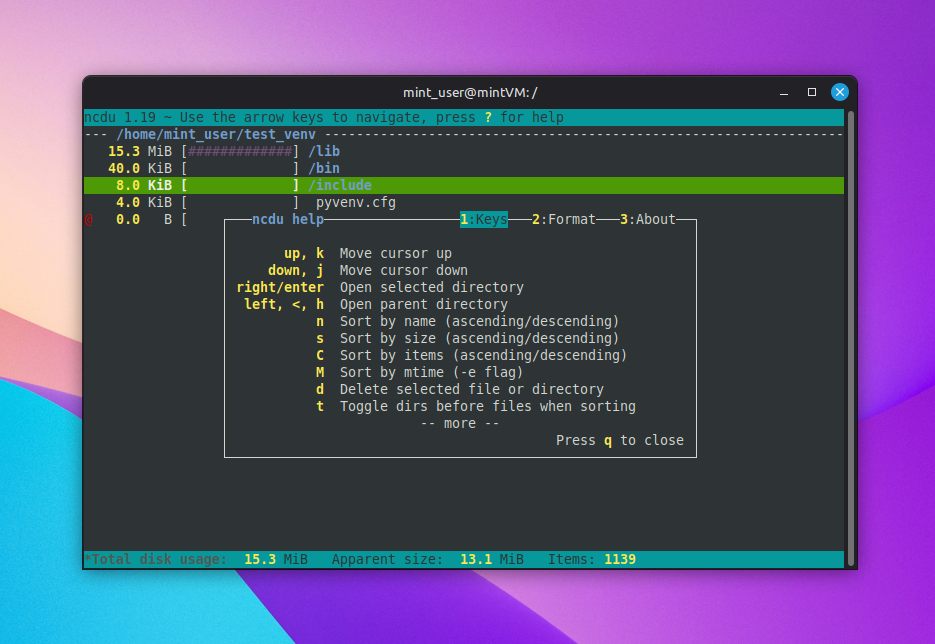Click 'Toggle dirs before files' help line
Viewport: 935px width, 644px height.
pos(488,406)
